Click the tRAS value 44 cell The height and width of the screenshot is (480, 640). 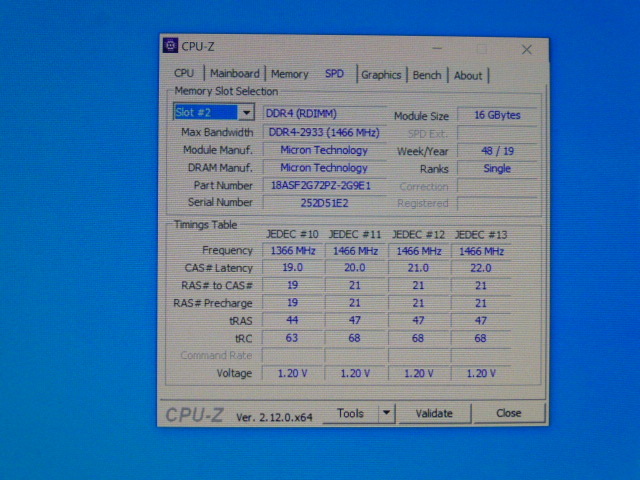pos(293,320)
